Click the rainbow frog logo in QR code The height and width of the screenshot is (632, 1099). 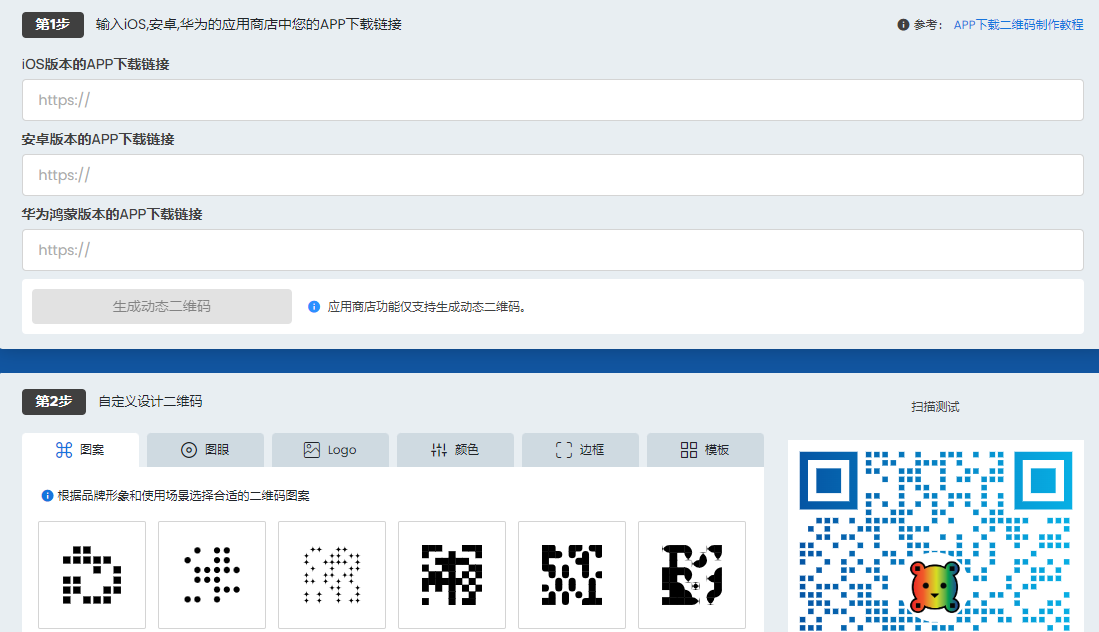pyautogui.click(x=935, y=585)
